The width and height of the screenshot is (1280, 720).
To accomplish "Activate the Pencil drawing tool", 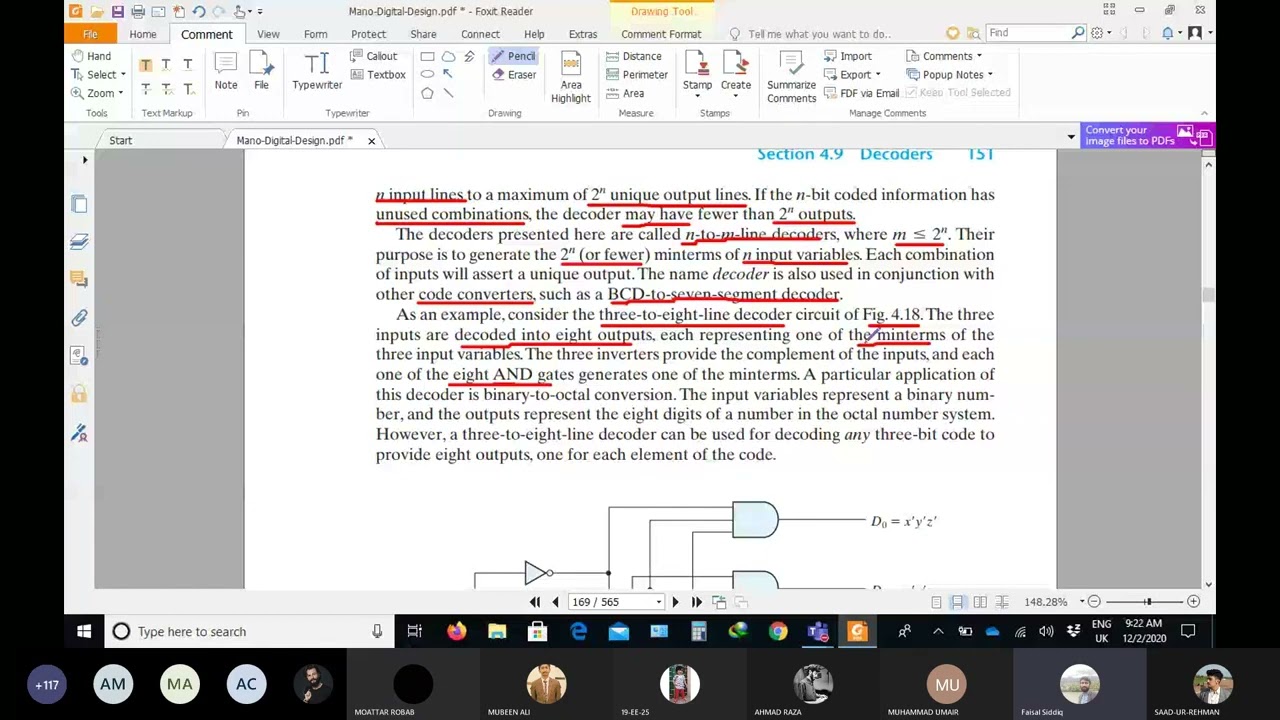I will pos(513,56).
